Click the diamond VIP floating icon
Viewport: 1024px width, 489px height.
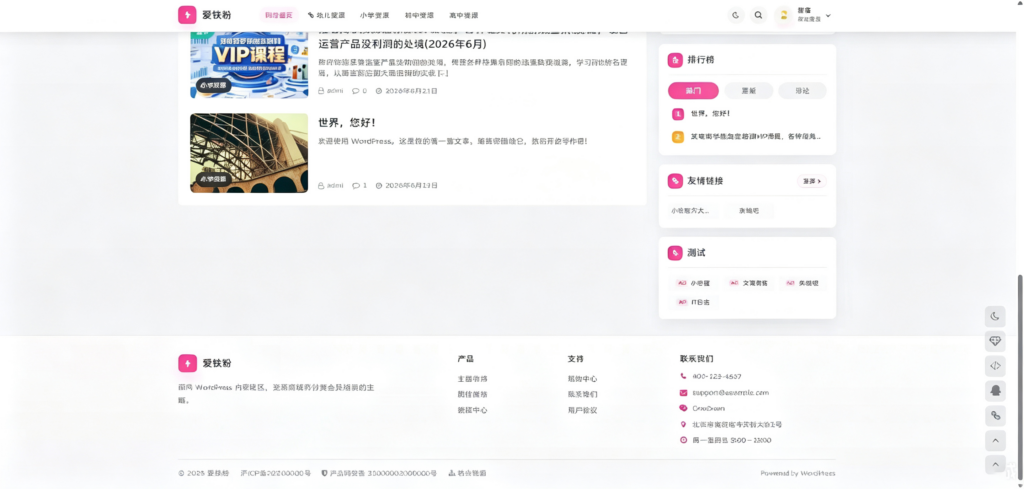[x=995, y=341]
